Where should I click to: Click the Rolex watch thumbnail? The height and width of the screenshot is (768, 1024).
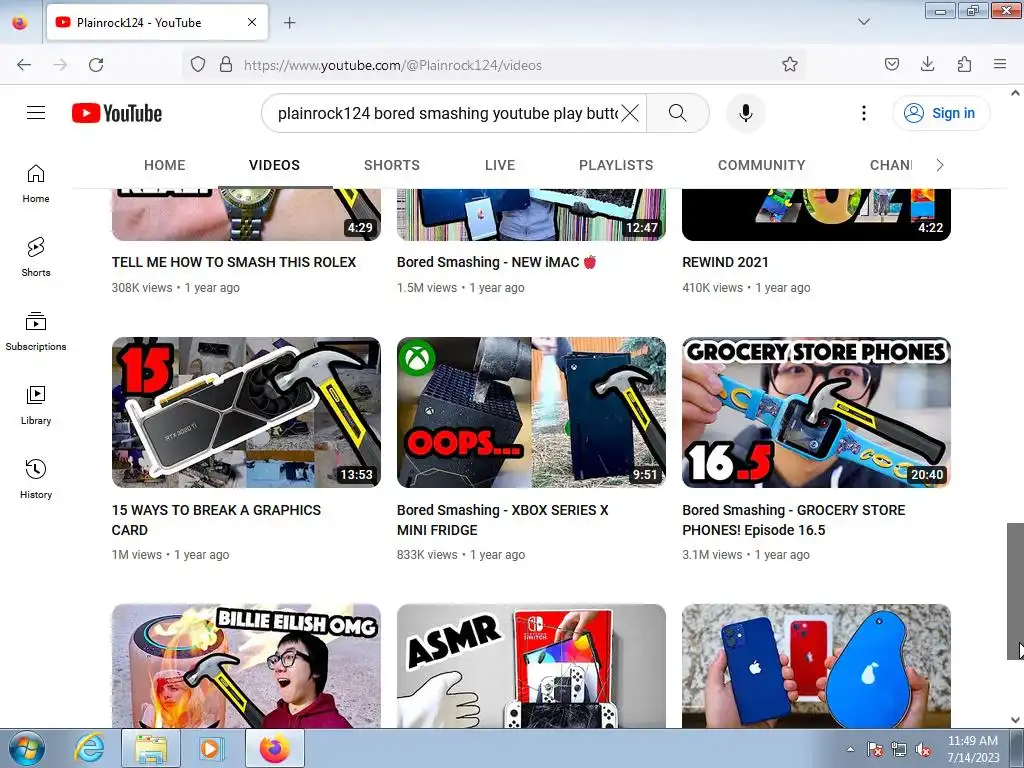[246, 215]
